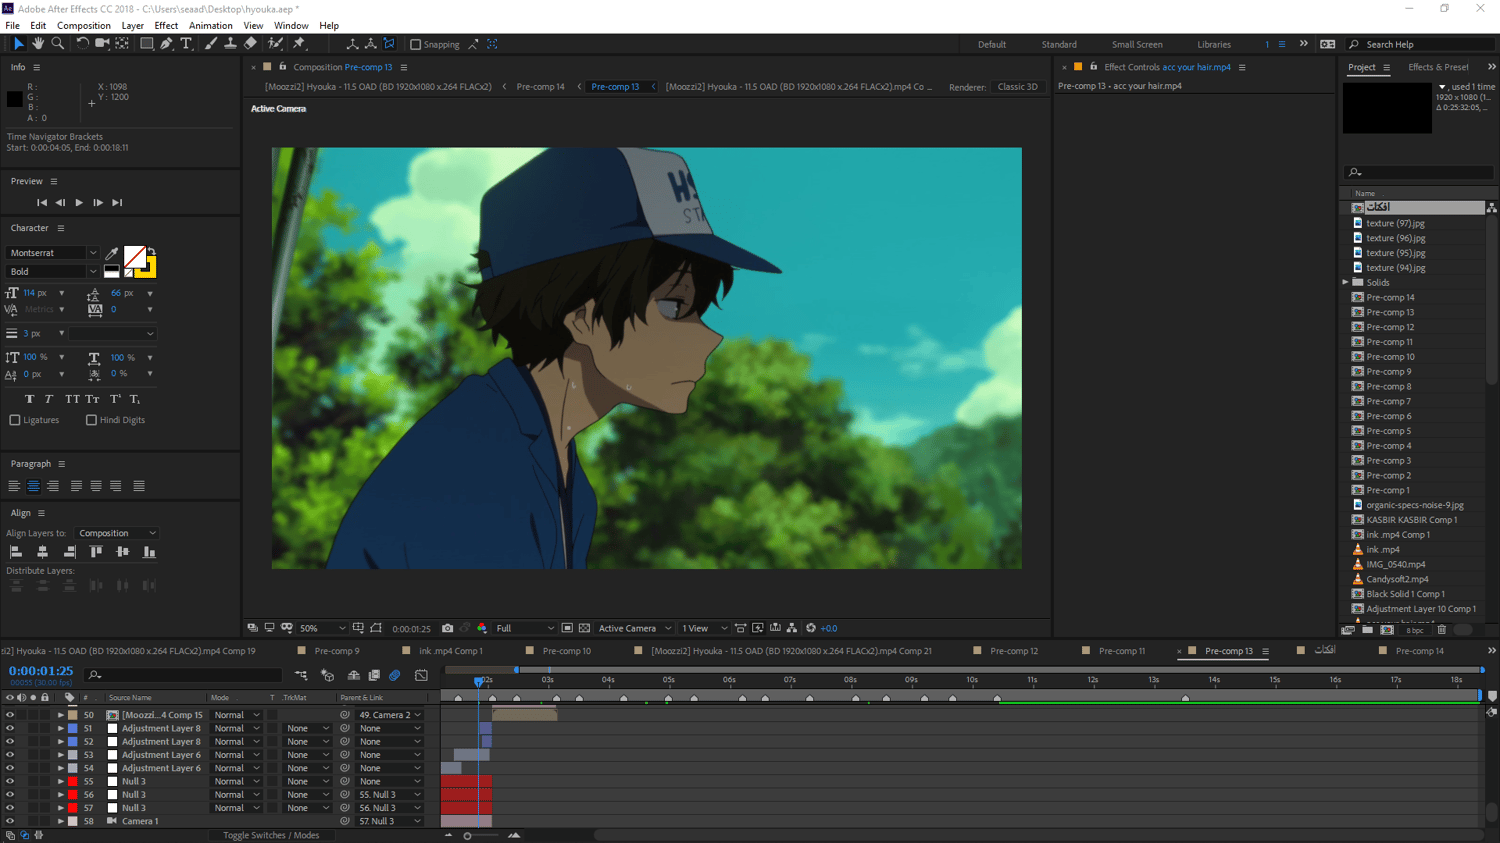Screen dimensions: 1500x843
Task: Click Pre-comp 14 breadcrumb in viewer
Action: click(x=540, y=87)
